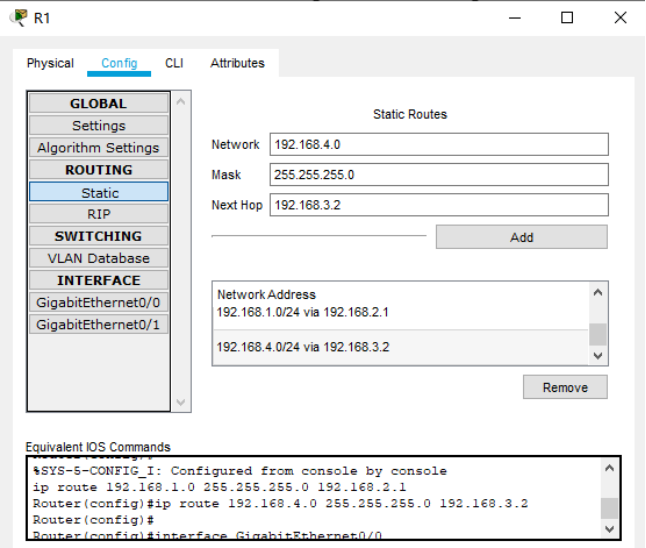Click the ip route 192.168.1.0 command line

pos(219,487)
